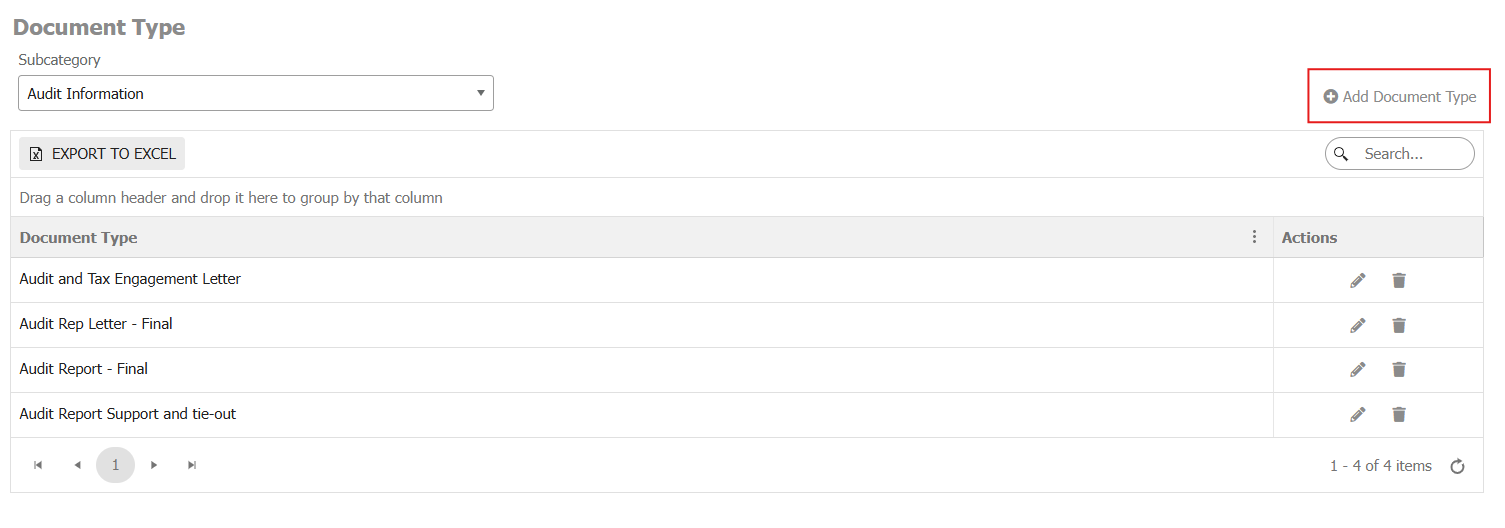Go to the last page

[192, 465]
